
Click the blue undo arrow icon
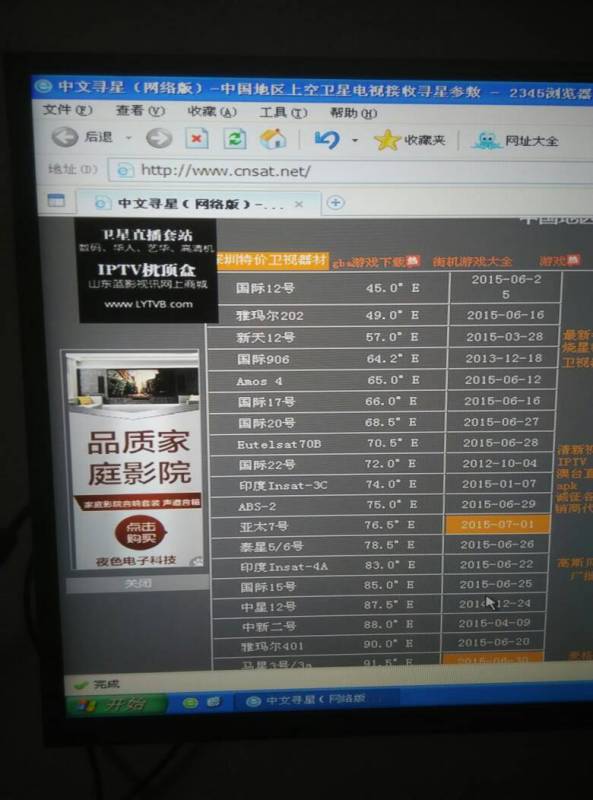[x=327, y=139]
